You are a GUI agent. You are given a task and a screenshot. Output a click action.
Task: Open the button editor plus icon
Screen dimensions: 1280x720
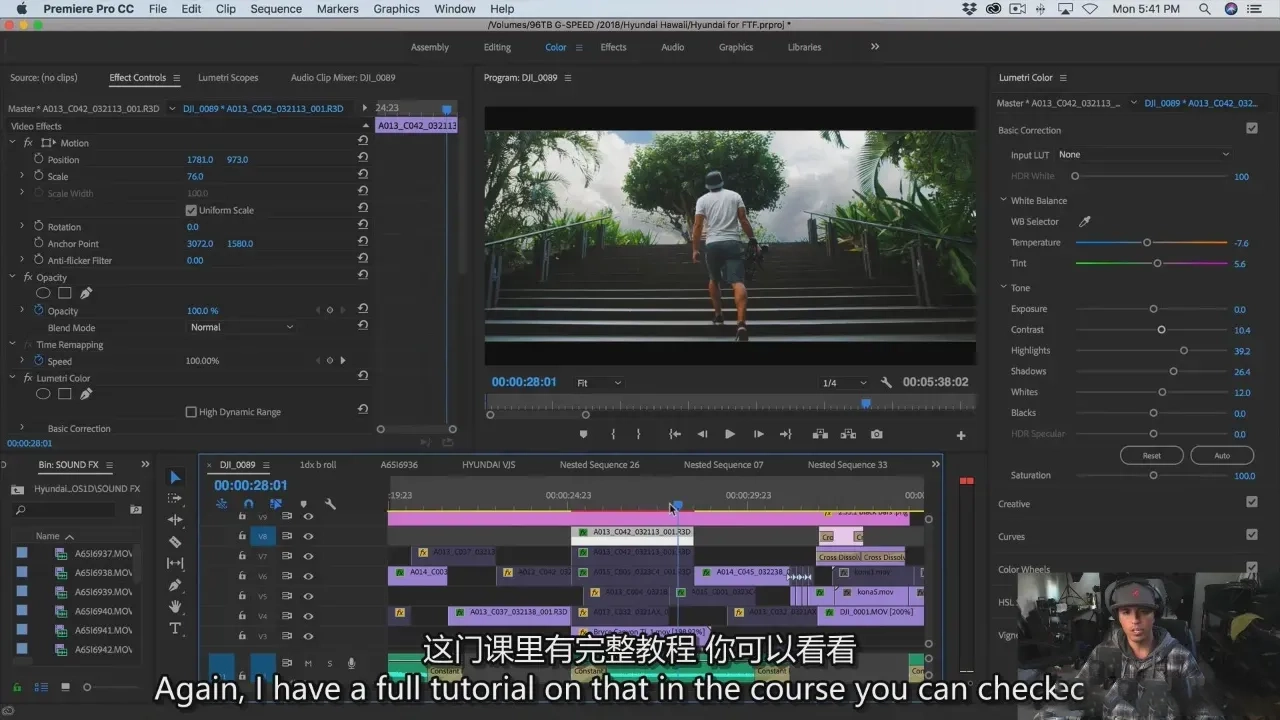coord(961,435)
